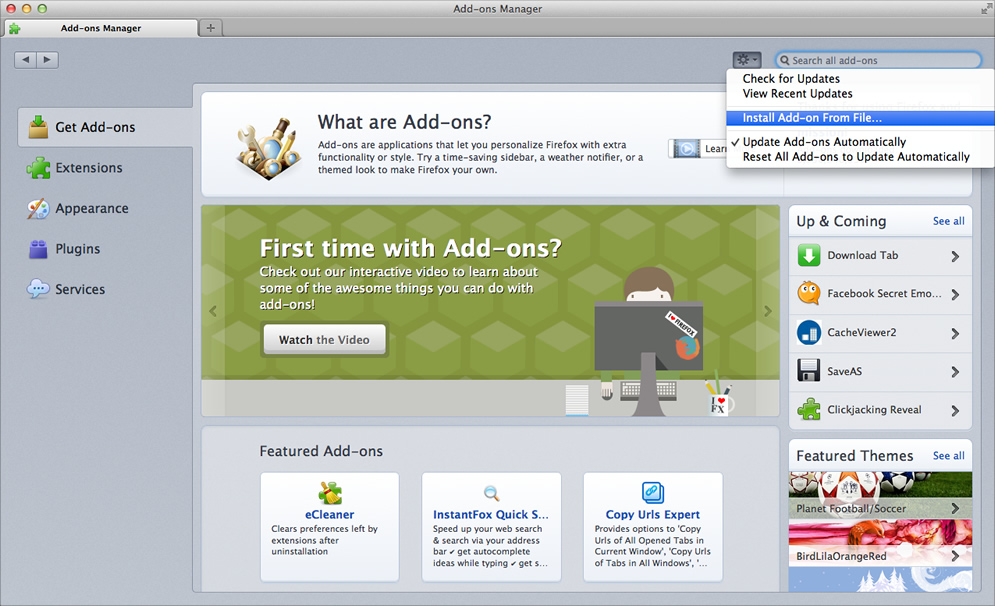Click the Copy Urls Expert icon
Viewport: 995px width, 606px height.
(x=653, y=492)
